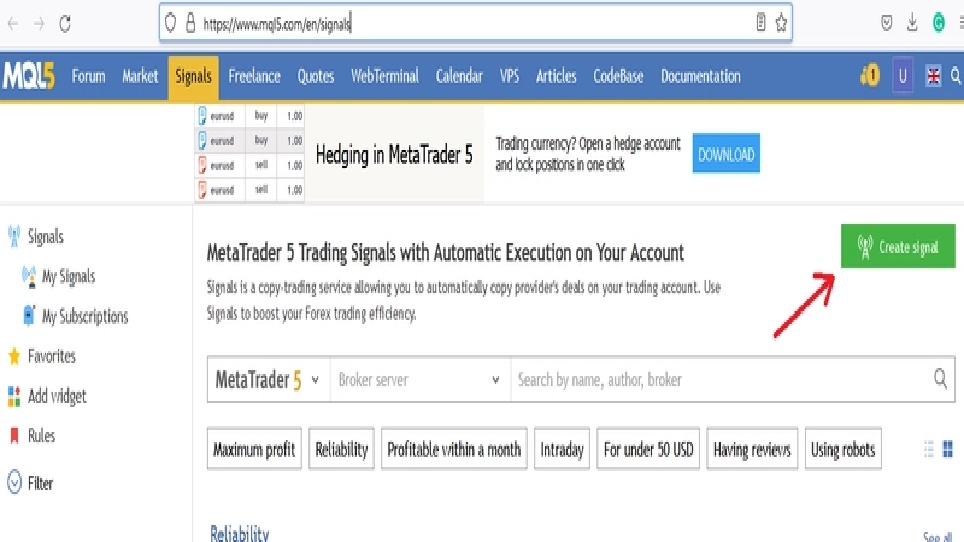This screenshot has height=542, width=964.
Task: Switch to grid view icon
Action: 947,449
